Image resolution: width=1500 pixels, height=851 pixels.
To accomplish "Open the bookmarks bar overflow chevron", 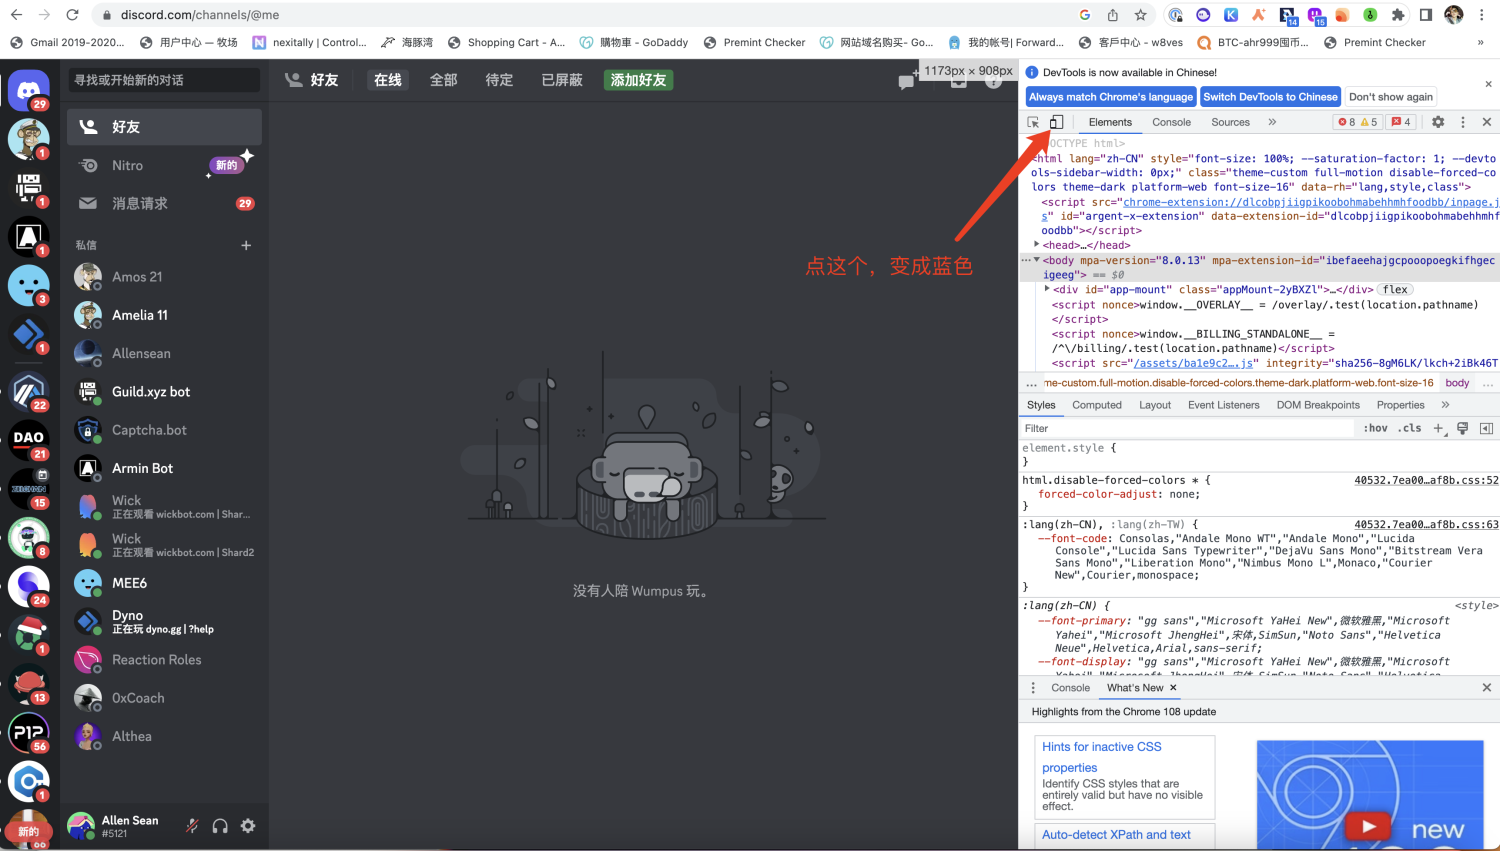I will 1481,43.
